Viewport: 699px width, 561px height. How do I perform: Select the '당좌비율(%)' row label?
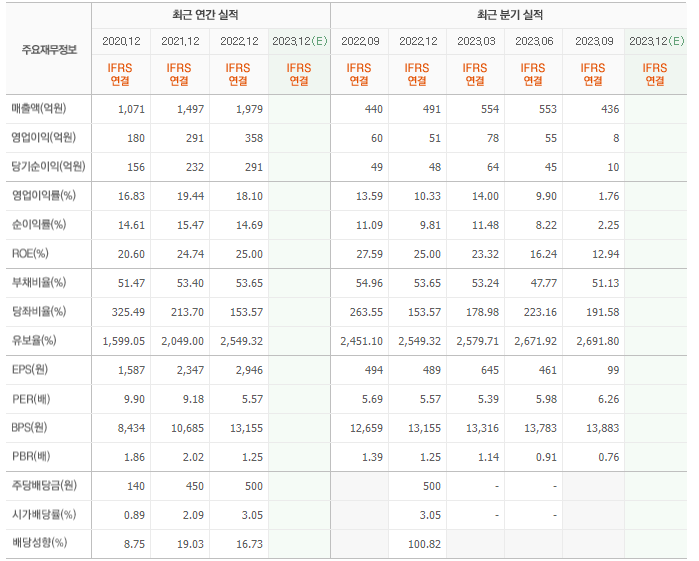click(x=39, y=311)
